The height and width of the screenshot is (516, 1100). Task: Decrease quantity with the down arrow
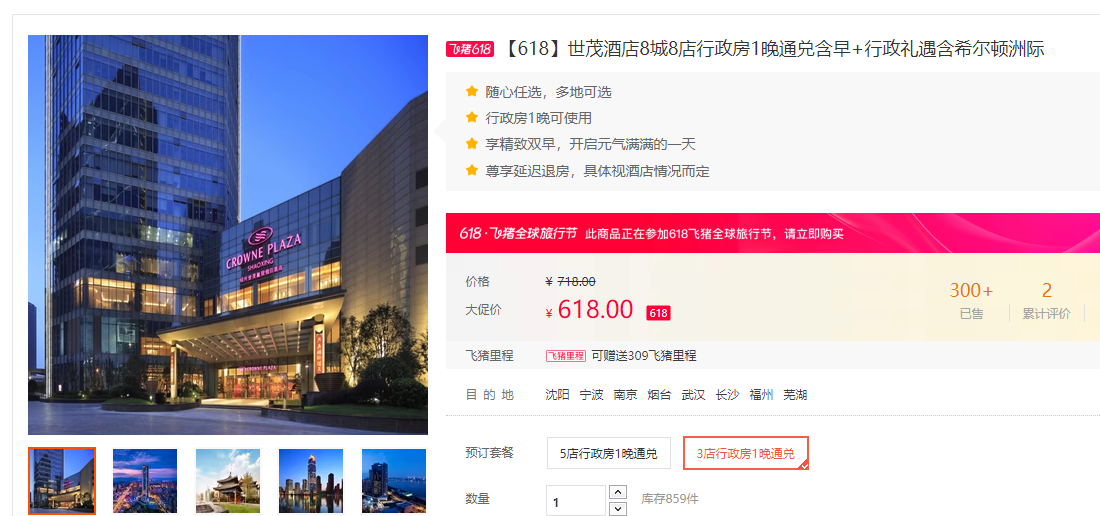point(617,509)
